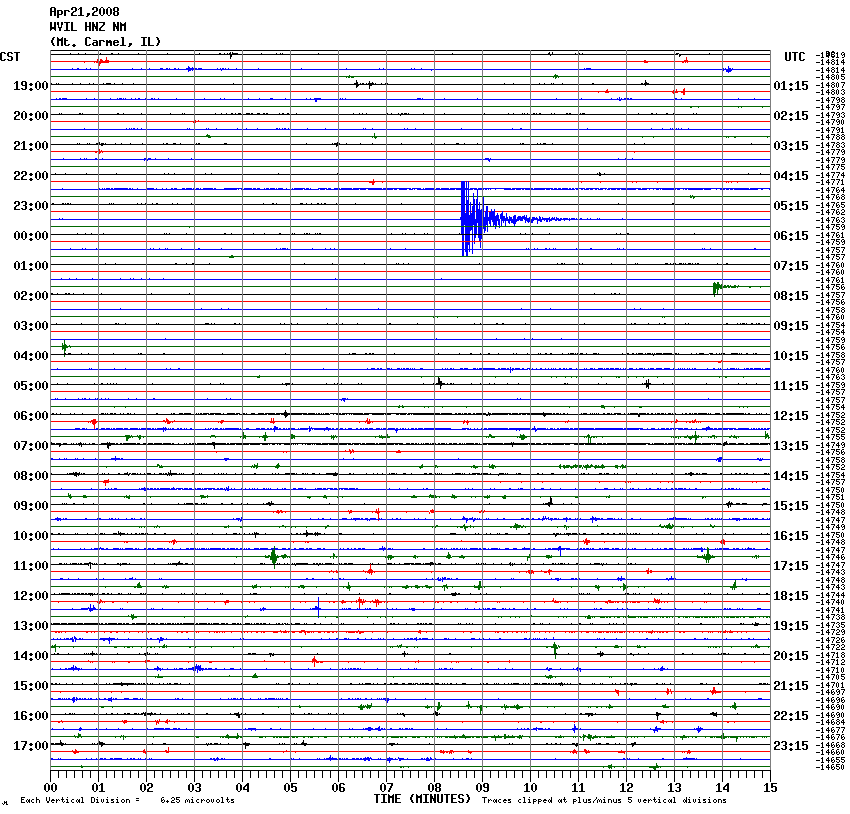Click minute tick label 13 on time axis
Screen dimensions: 850x814
674,788
